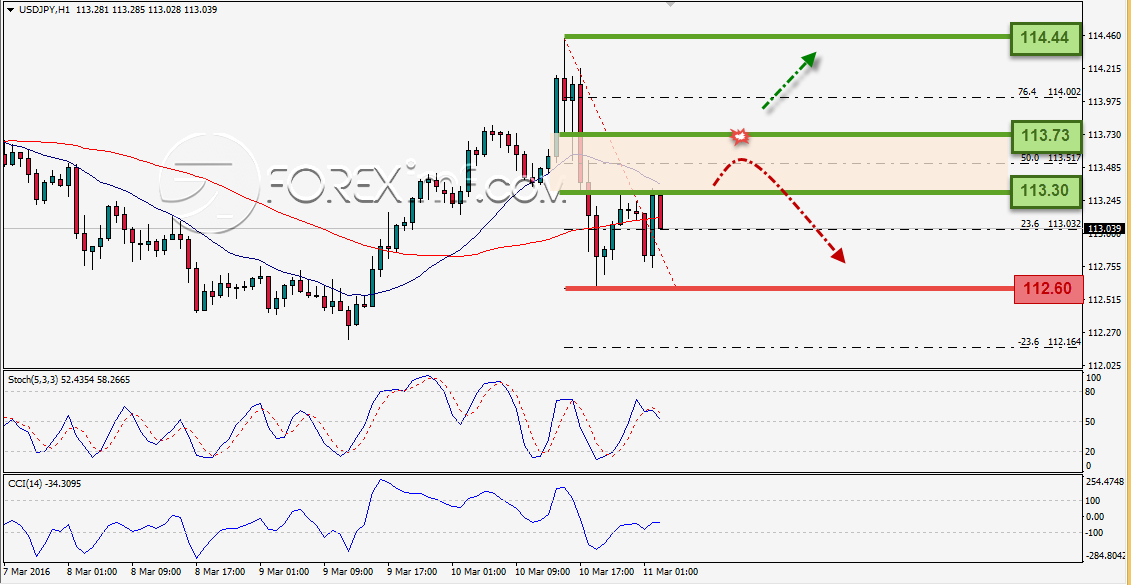
Task: Click the -23.6 Fibonacci label 112.164
Action: [x=1048, y=341]
